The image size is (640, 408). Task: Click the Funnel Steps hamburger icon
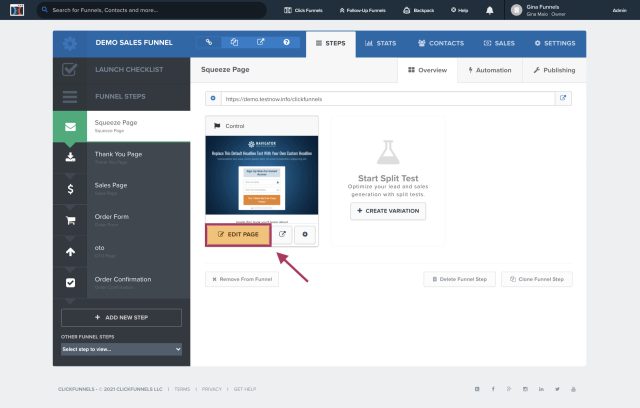[70, 97]
